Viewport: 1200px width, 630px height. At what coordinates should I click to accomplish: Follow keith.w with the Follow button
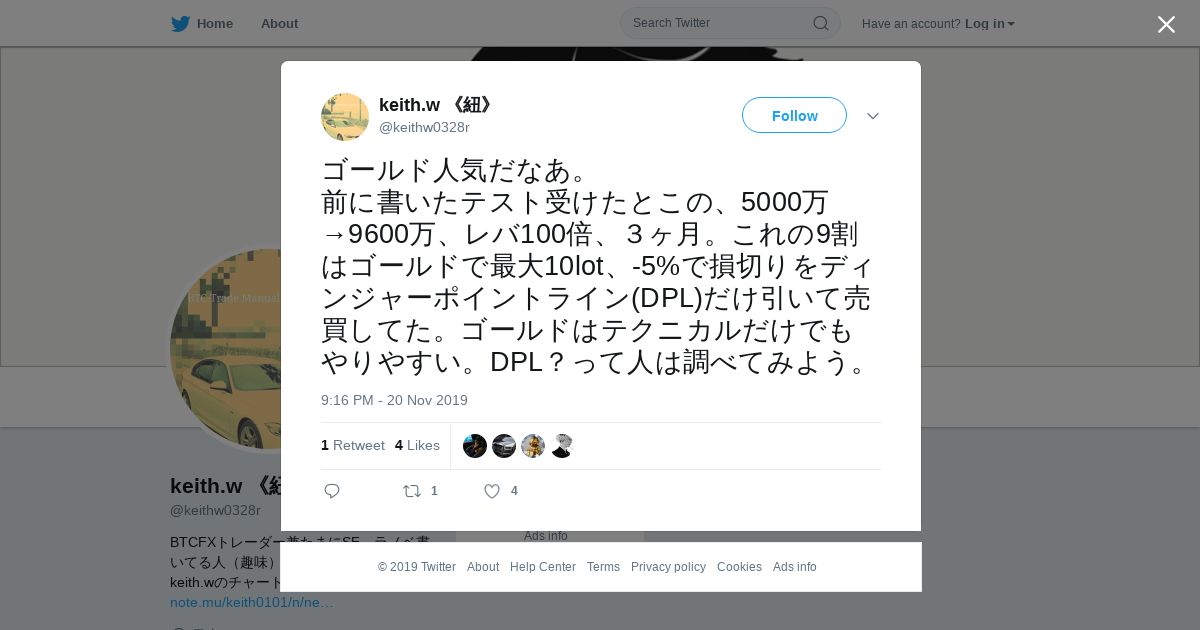click(x=794, y=115)
